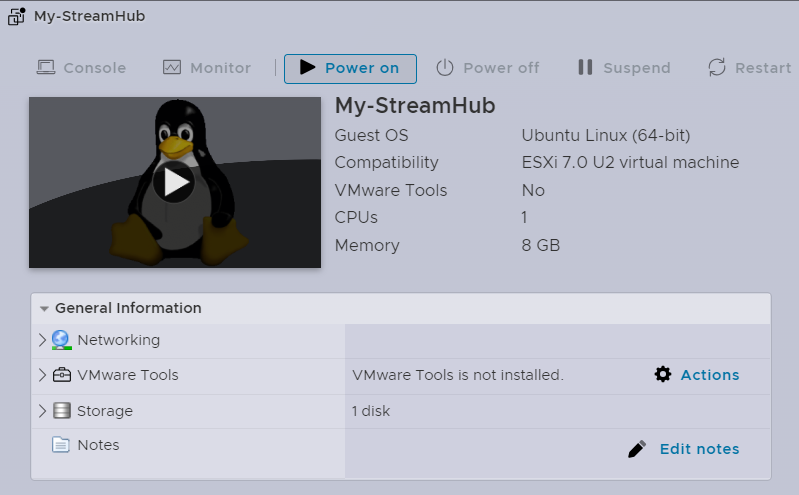Open the Actions link for VMware Tools
Screen dimensions: 799x495
click(709, 375)
